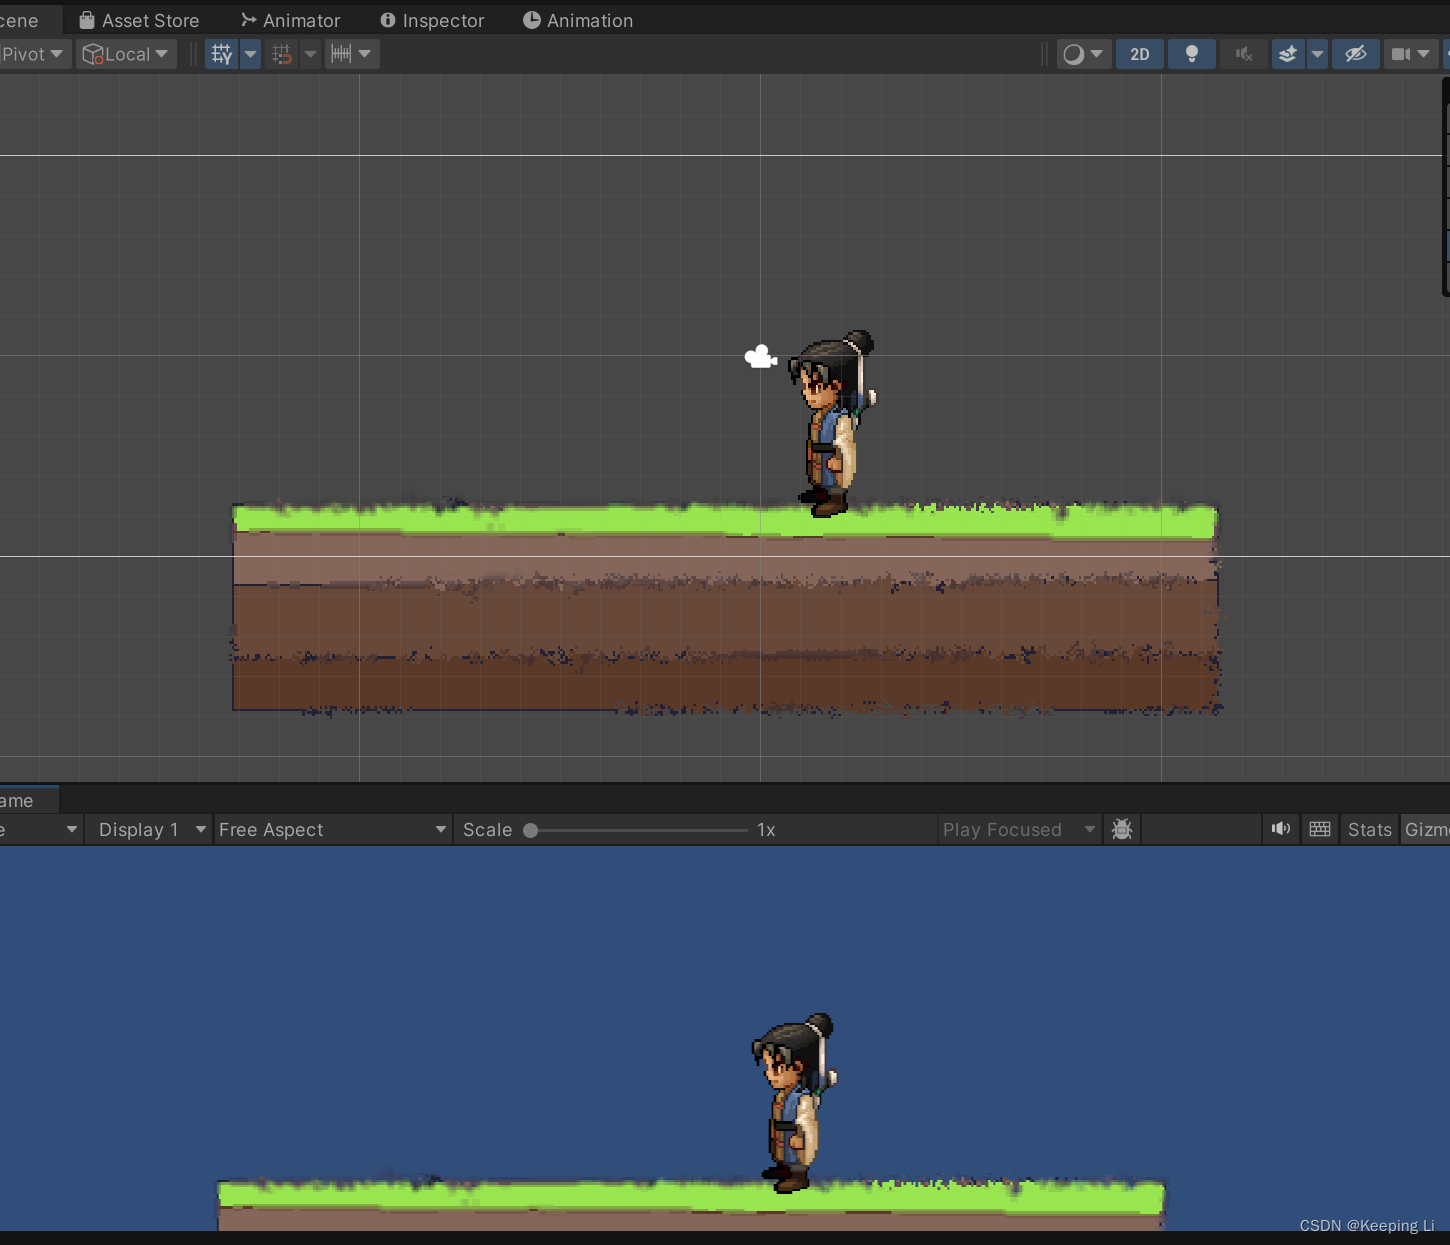
Task: Open the Free Aspect resolution dropdown
Action: click(x=332, y=830)
